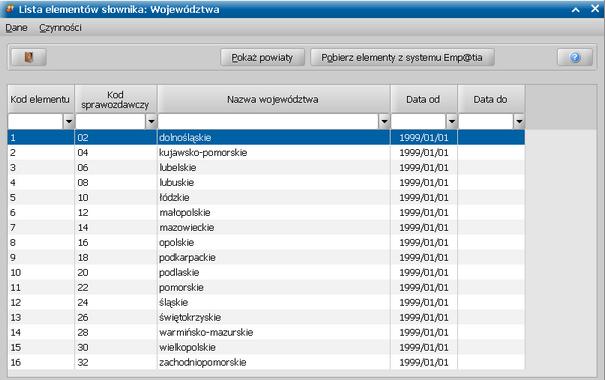This screenshot has height=380, width=605.
Task: Click element code 16 cell
Action: tap(41, 362)
